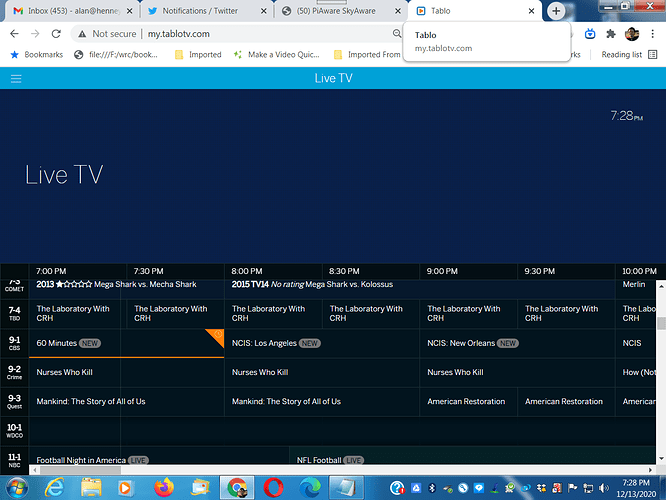Click the guide's horizontal scrollbar thumb
The height and width of the screenshot is (500, 666).
[80, 470]
